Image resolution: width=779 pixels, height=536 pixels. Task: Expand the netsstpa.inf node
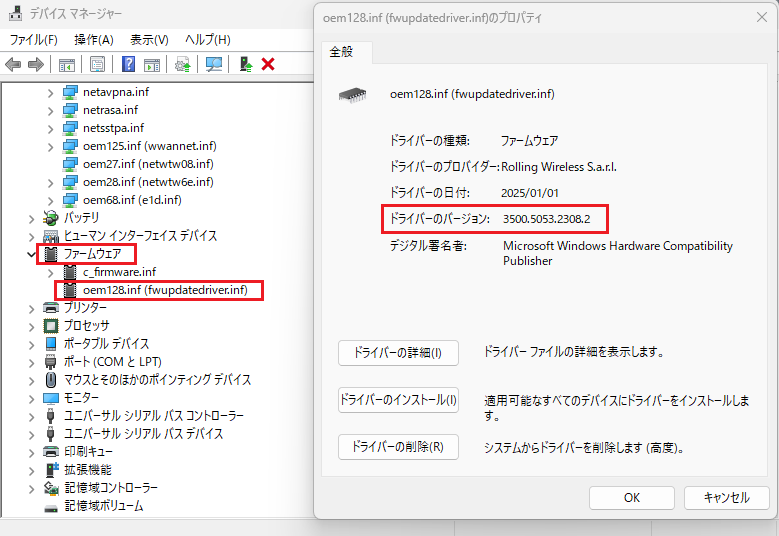(50, 129)
